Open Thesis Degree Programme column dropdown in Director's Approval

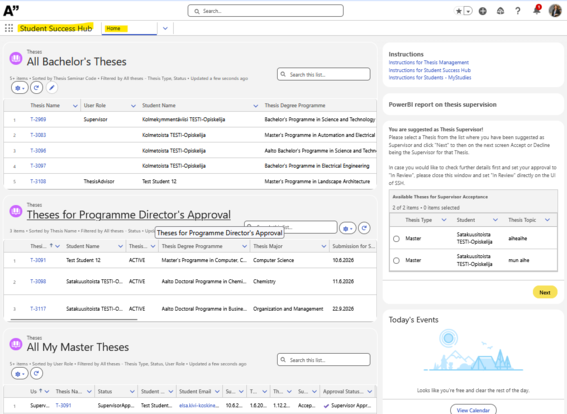click(x=244, y=246)
